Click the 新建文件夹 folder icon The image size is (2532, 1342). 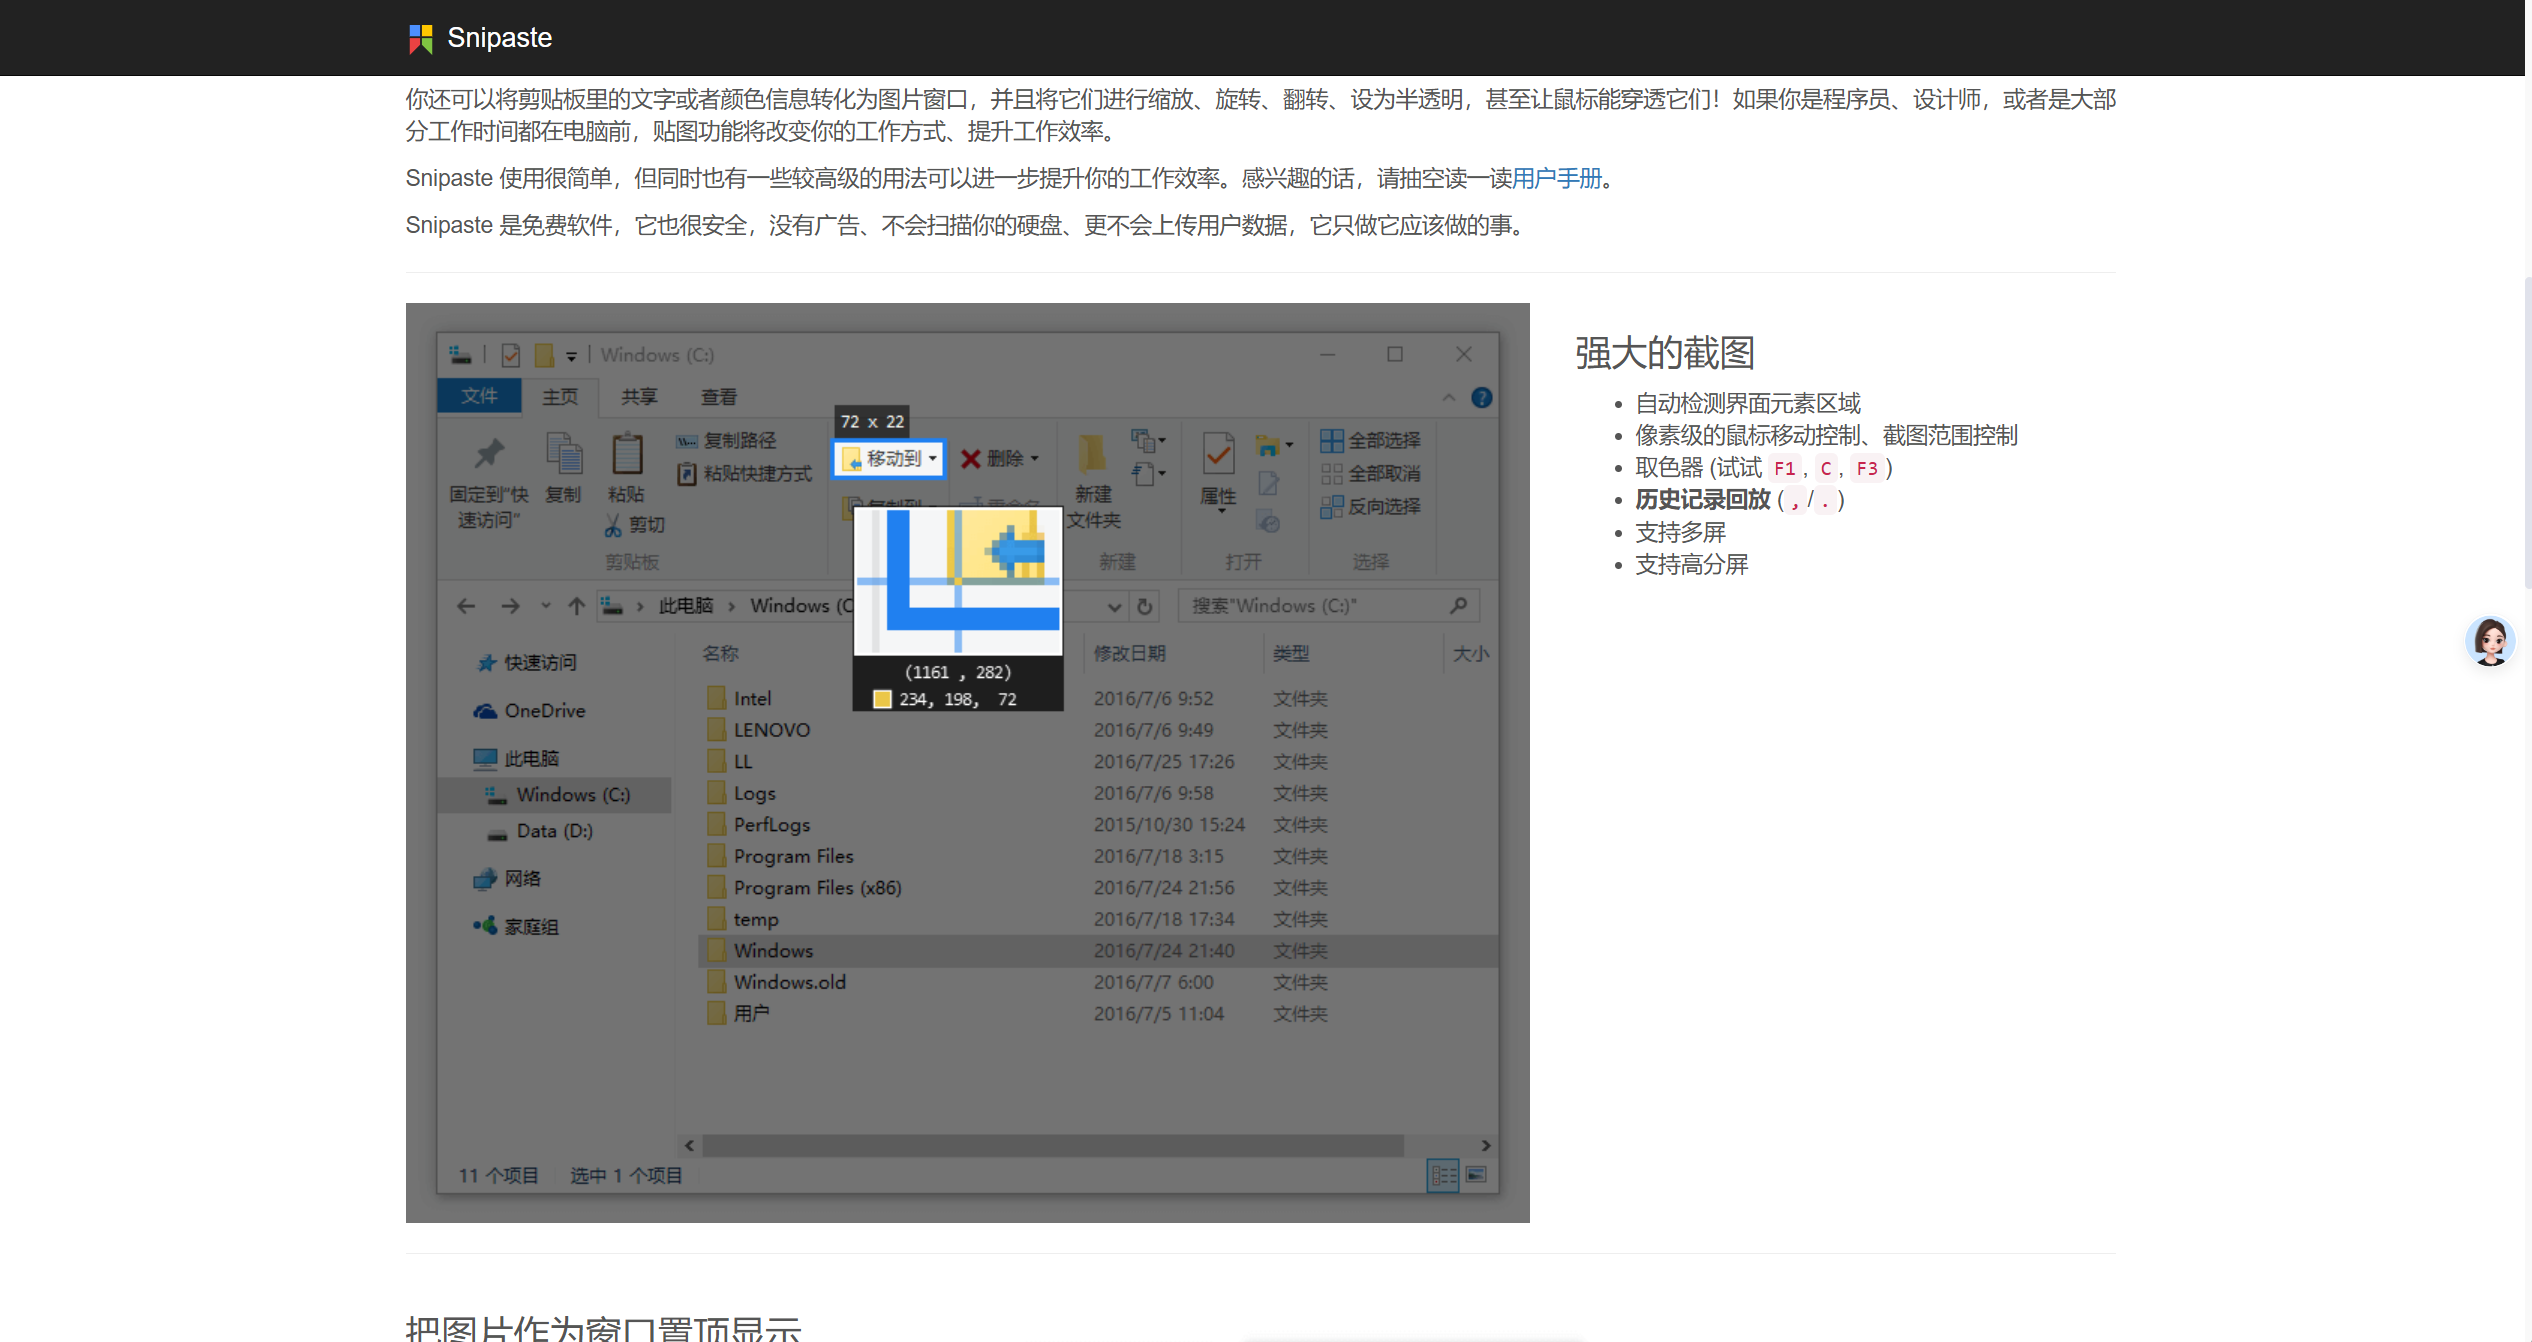pyautogui.click(x=1092, y=455)
